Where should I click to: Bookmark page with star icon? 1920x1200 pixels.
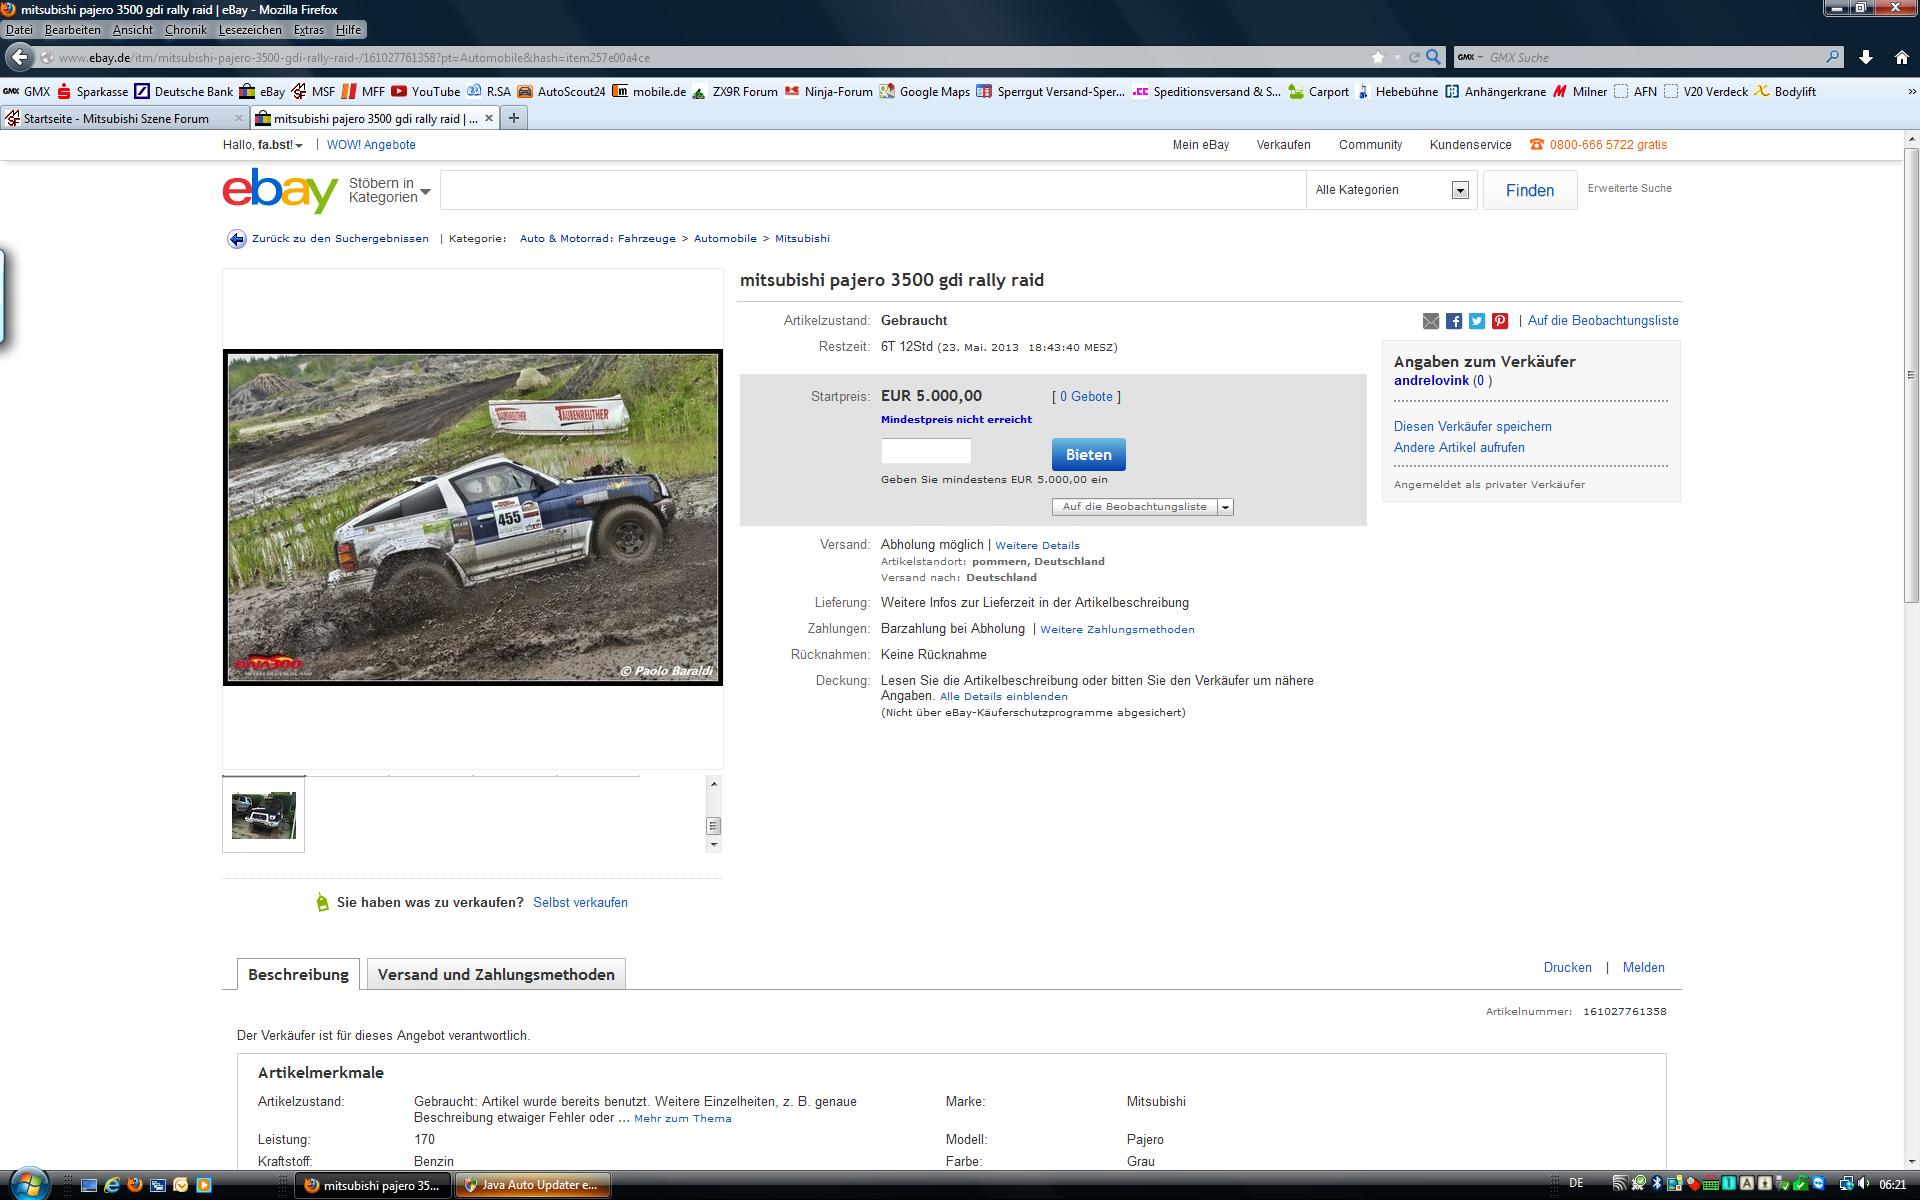tap(1378, 57)
